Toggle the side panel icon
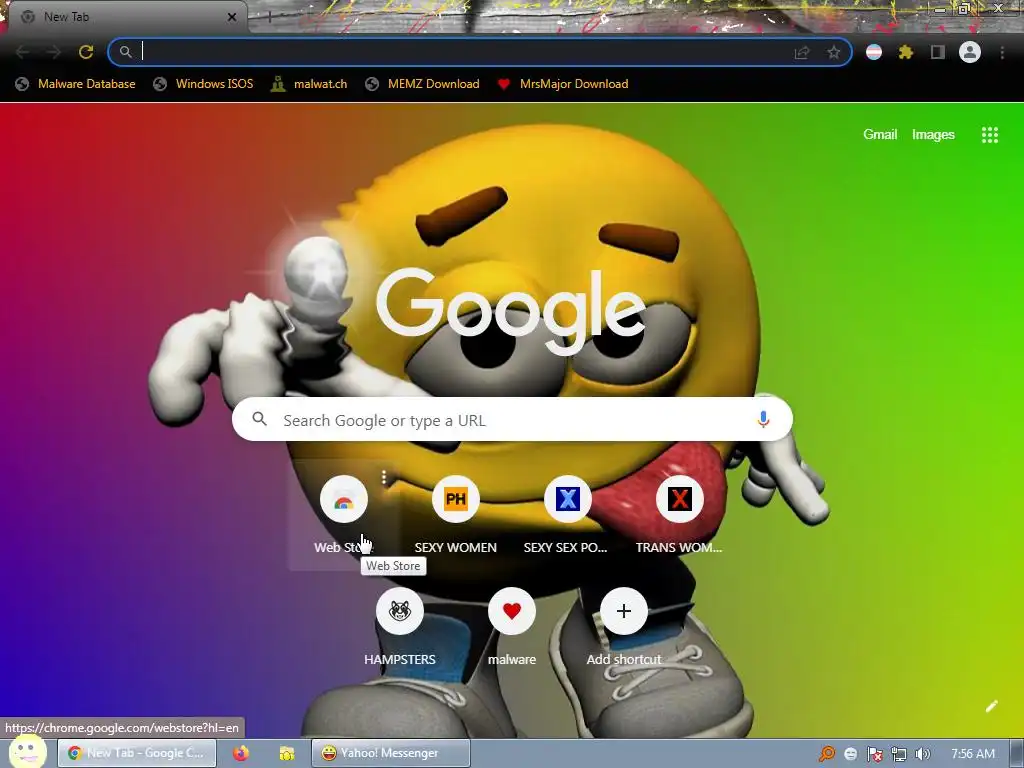The image size is (1024, 768). coord(938,52)
